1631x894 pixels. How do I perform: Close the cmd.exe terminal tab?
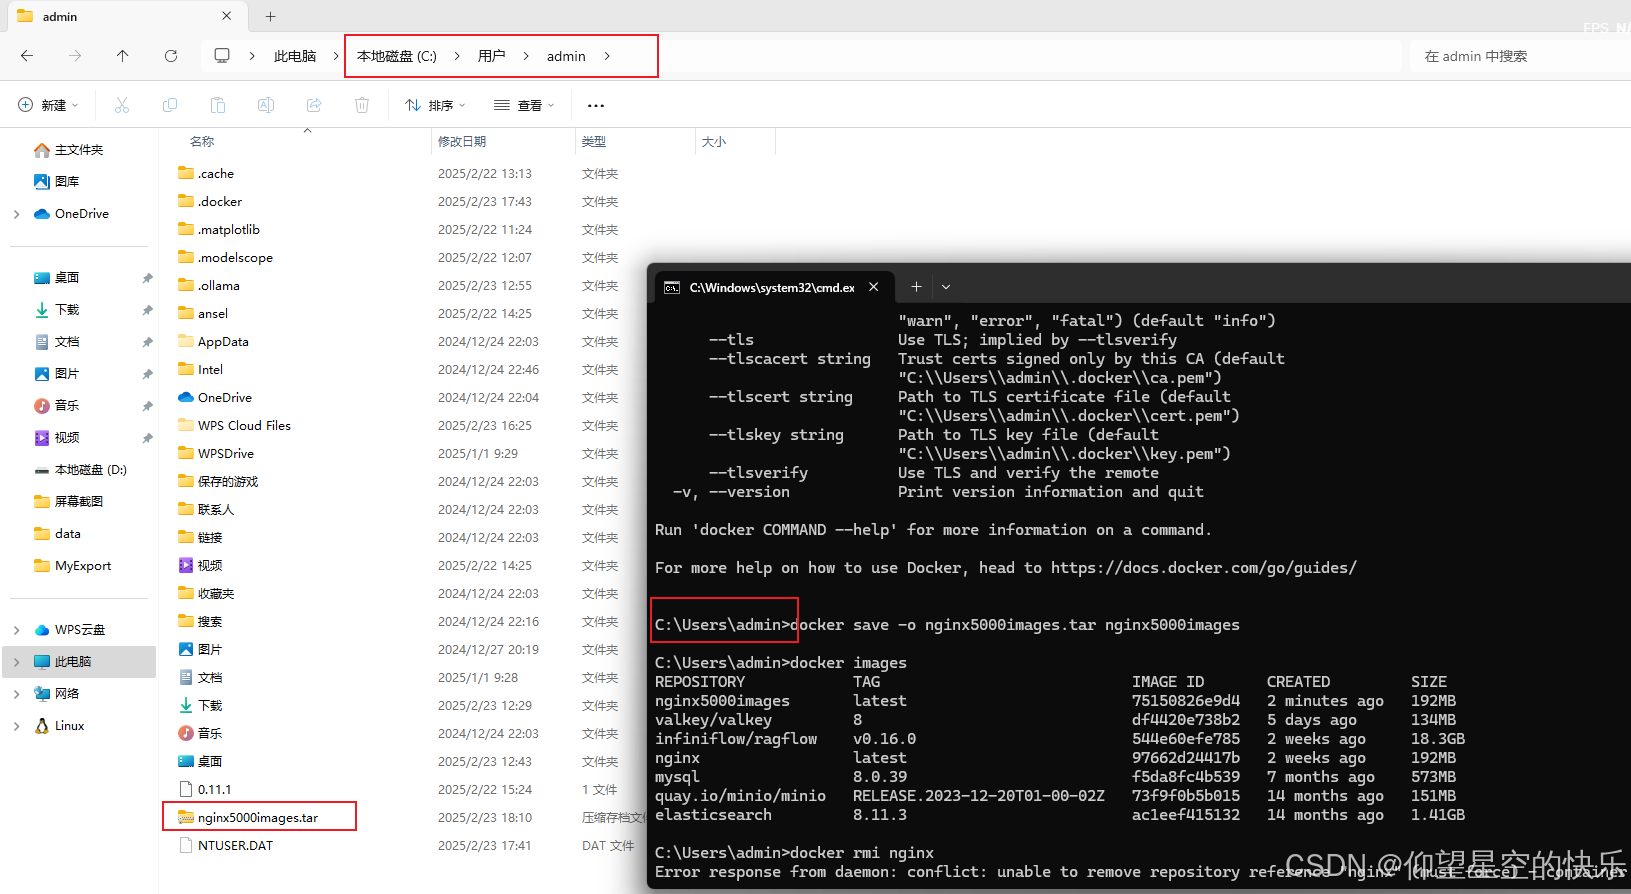(874, 287)
